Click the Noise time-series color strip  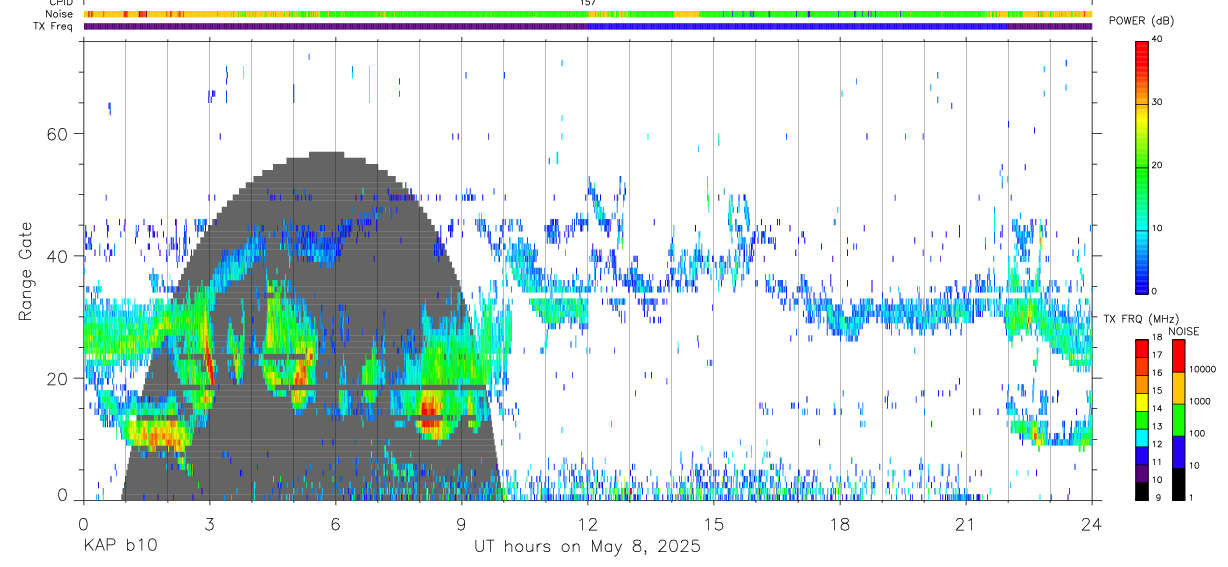(588, 14)
